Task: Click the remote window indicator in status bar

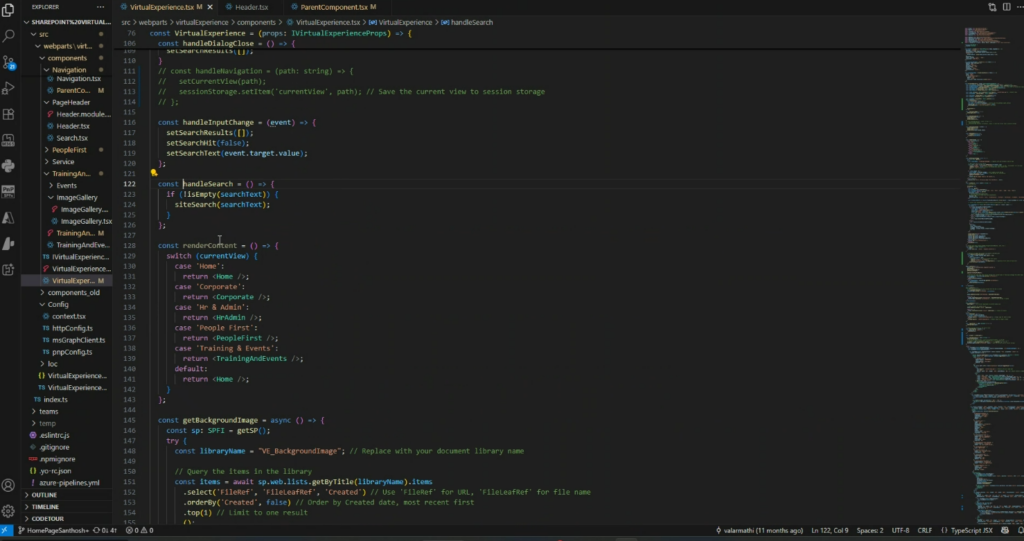Action: 6,531
